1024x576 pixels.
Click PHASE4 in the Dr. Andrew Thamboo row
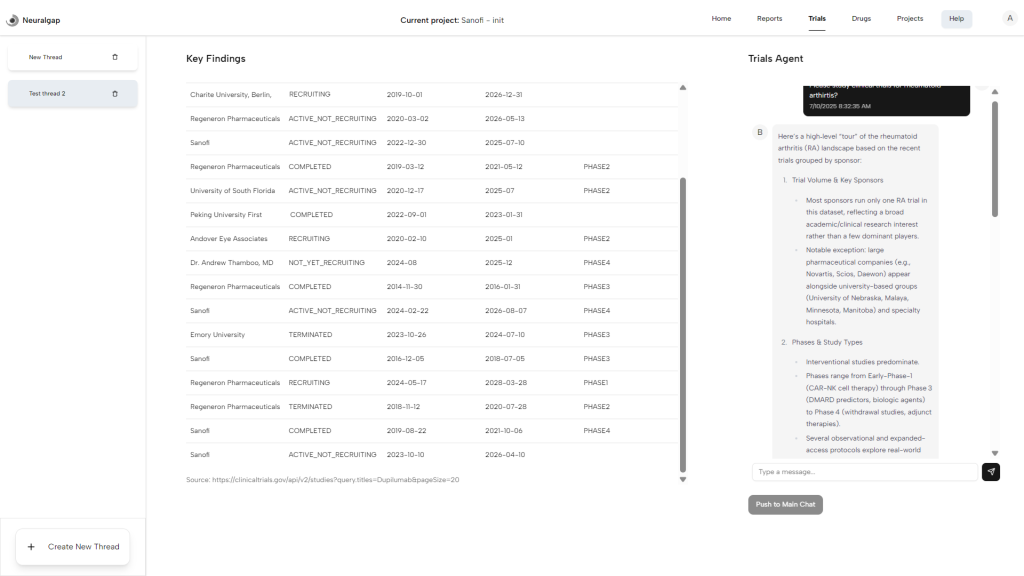[x=596, y=263]
